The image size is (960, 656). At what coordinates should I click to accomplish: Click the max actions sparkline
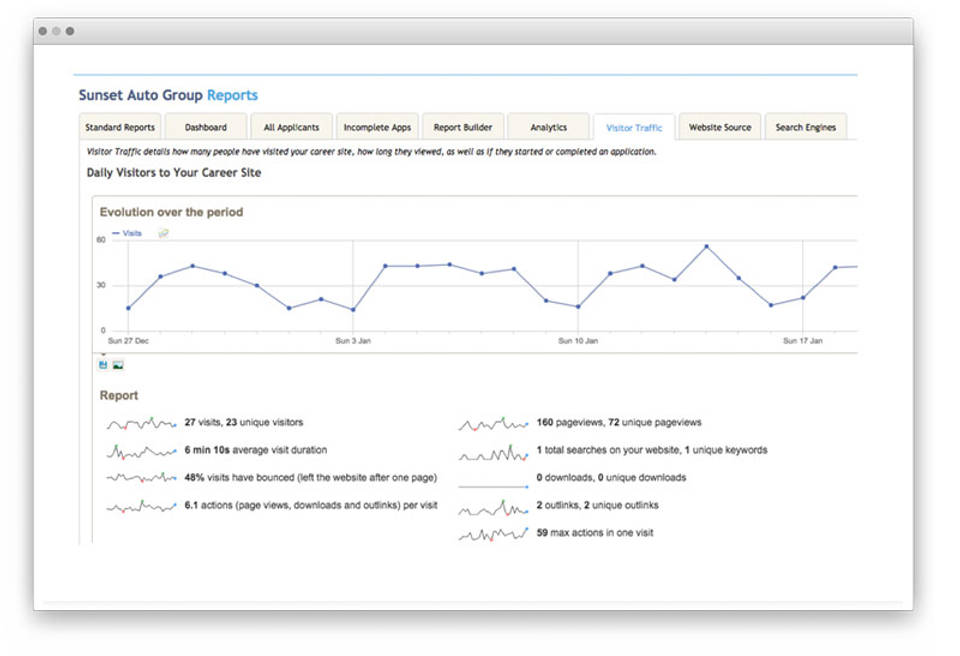[x=493, y=534]
